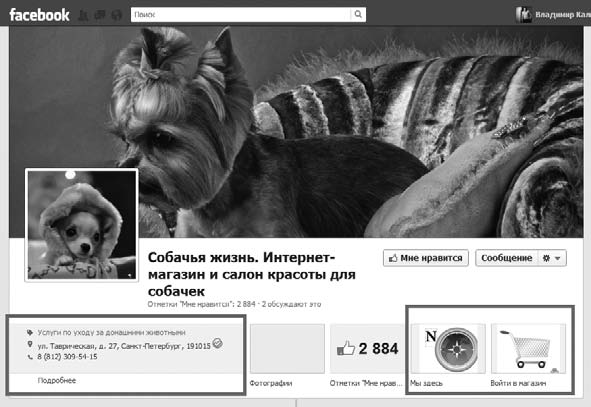
Task: Click the facebook logo
Action: [40, 15]
